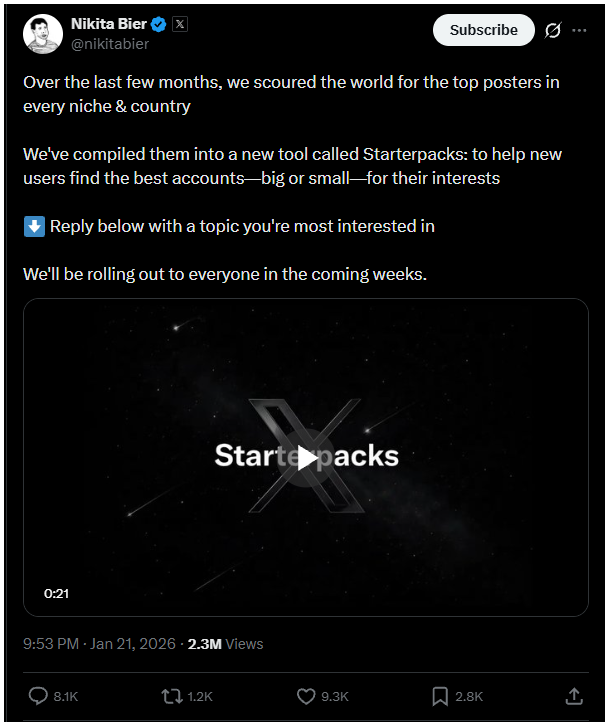
Task: Click the share upload arrow icon
Action: (x=574, y=696)
